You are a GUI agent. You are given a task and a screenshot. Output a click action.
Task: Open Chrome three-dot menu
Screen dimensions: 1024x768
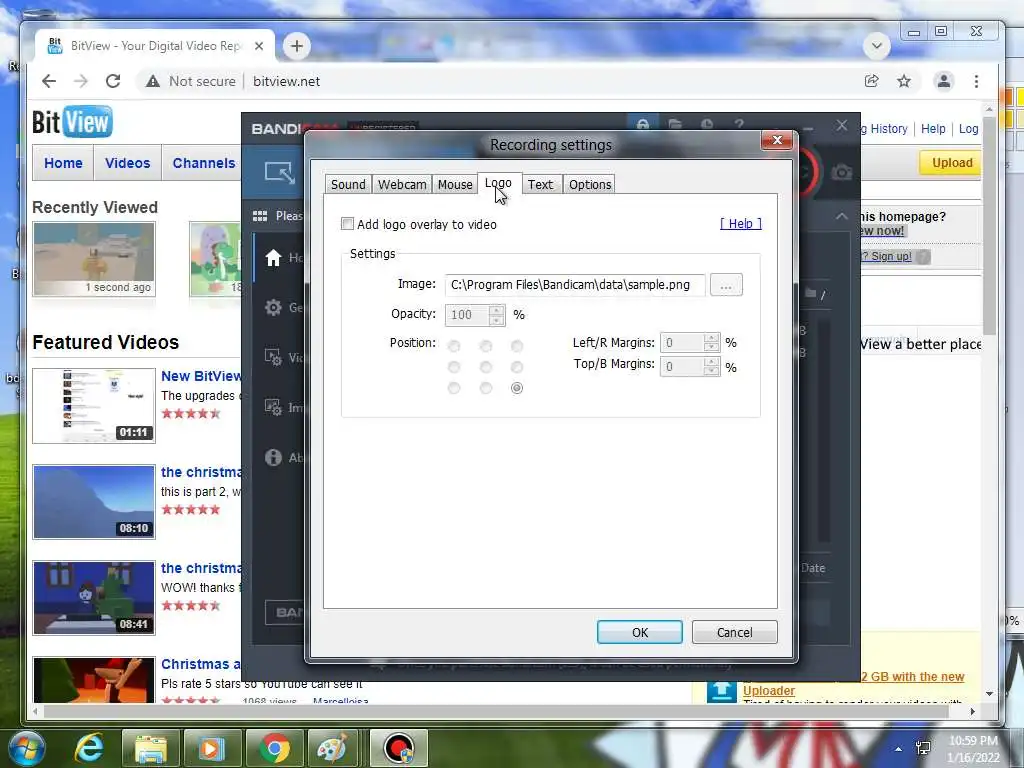tap(976, 81)
